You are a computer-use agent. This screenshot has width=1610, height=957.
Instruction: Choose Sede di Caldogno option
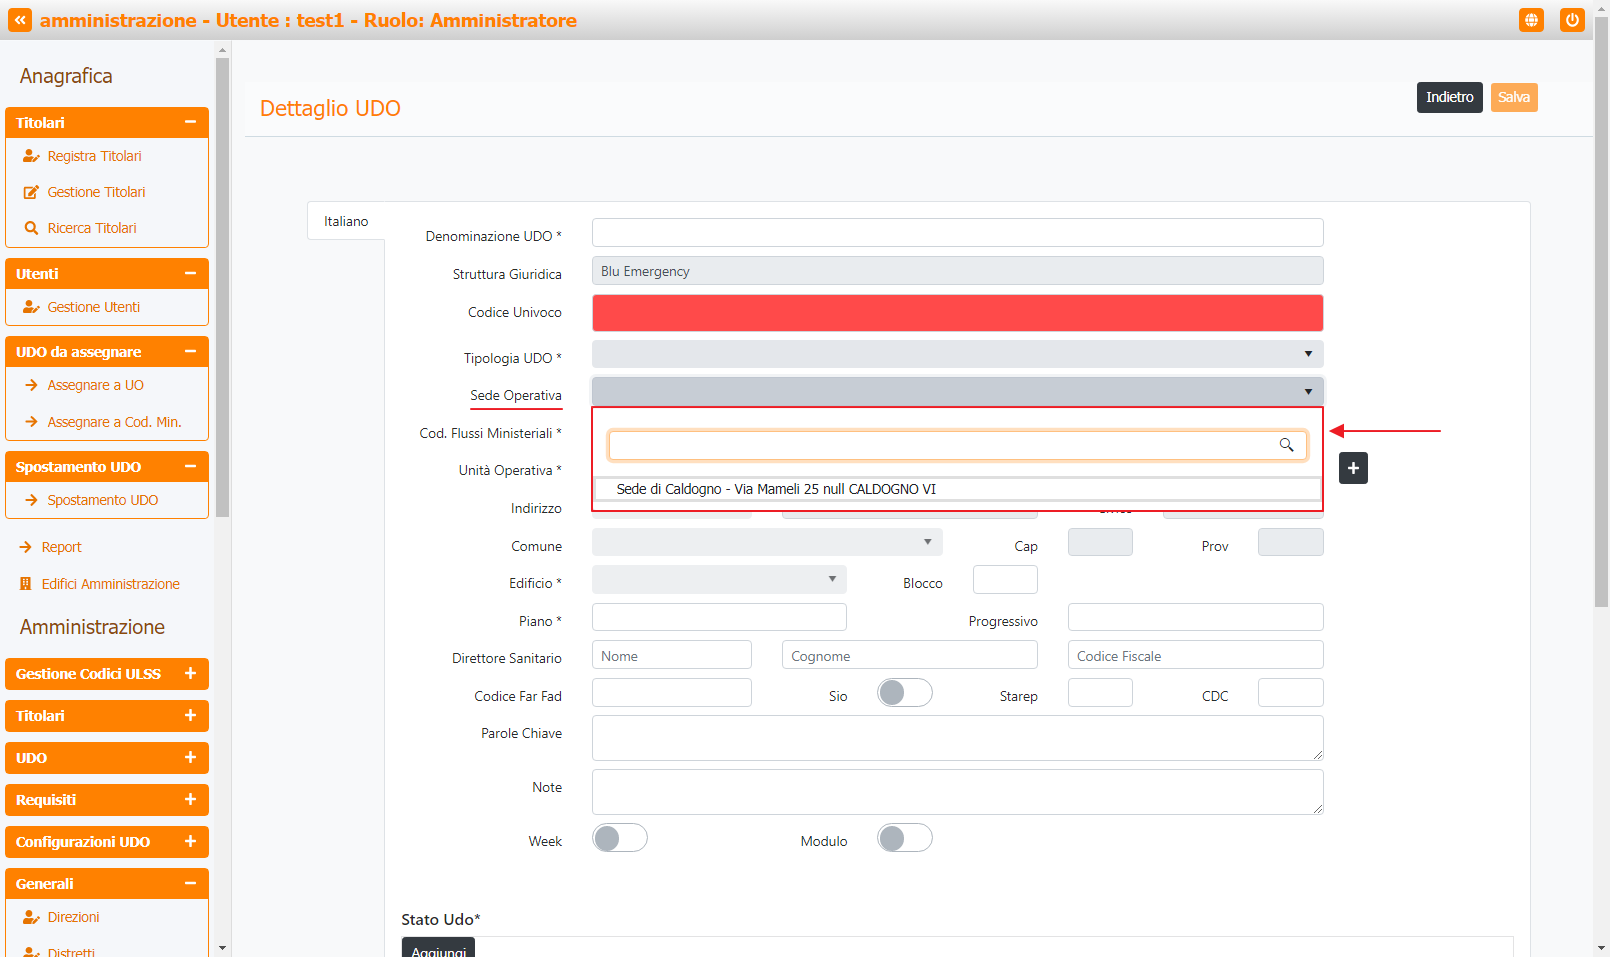pos(776,489)
